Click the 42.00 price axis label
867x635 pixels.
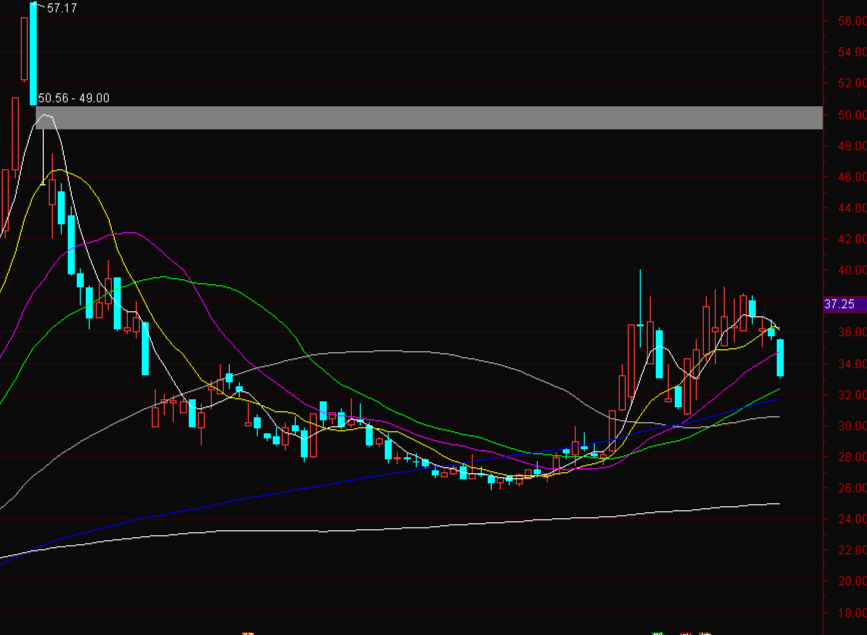pos(852,239)
